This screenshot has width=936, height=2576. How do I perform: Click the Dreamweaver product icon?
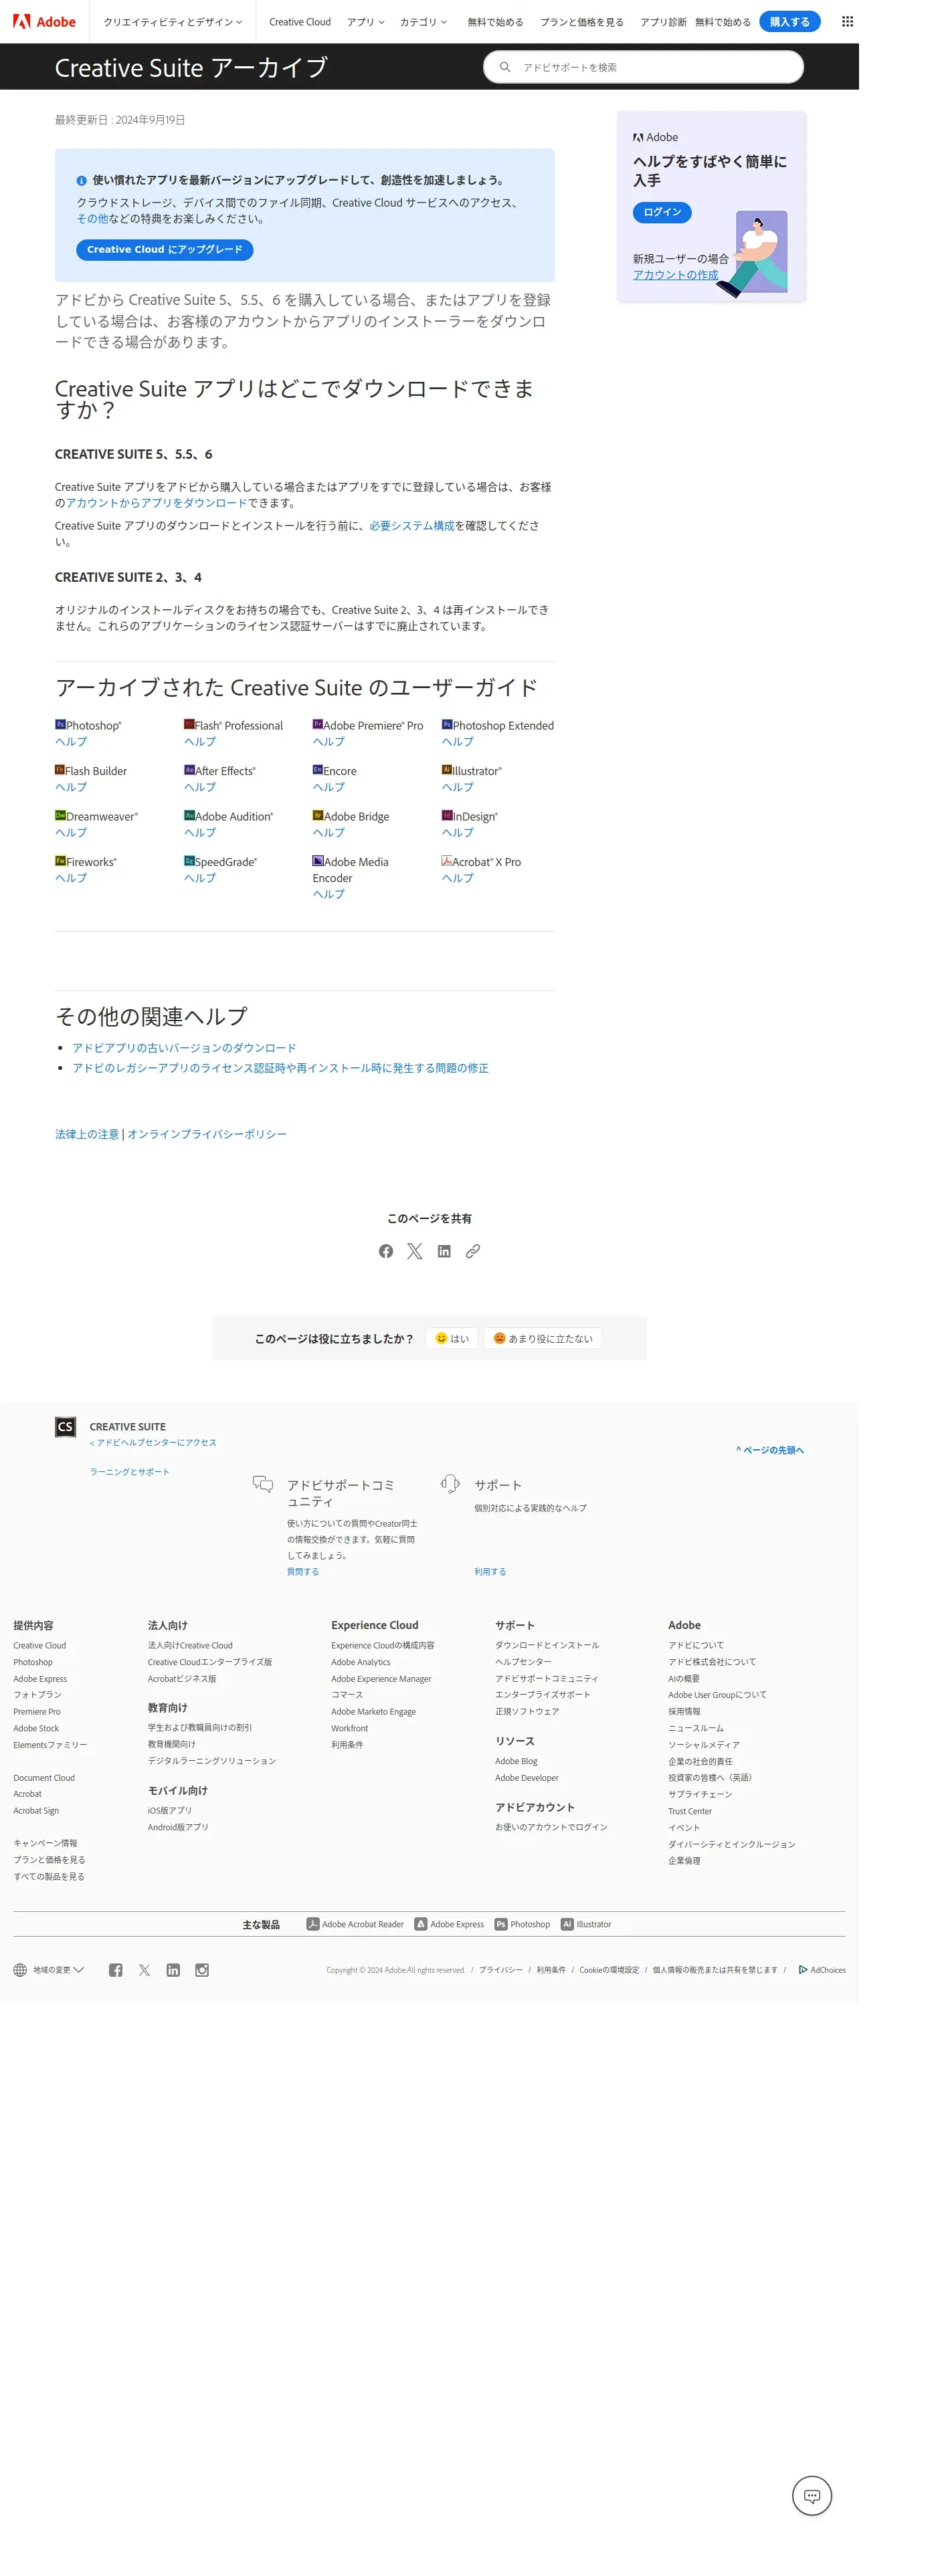pos(60,815)
